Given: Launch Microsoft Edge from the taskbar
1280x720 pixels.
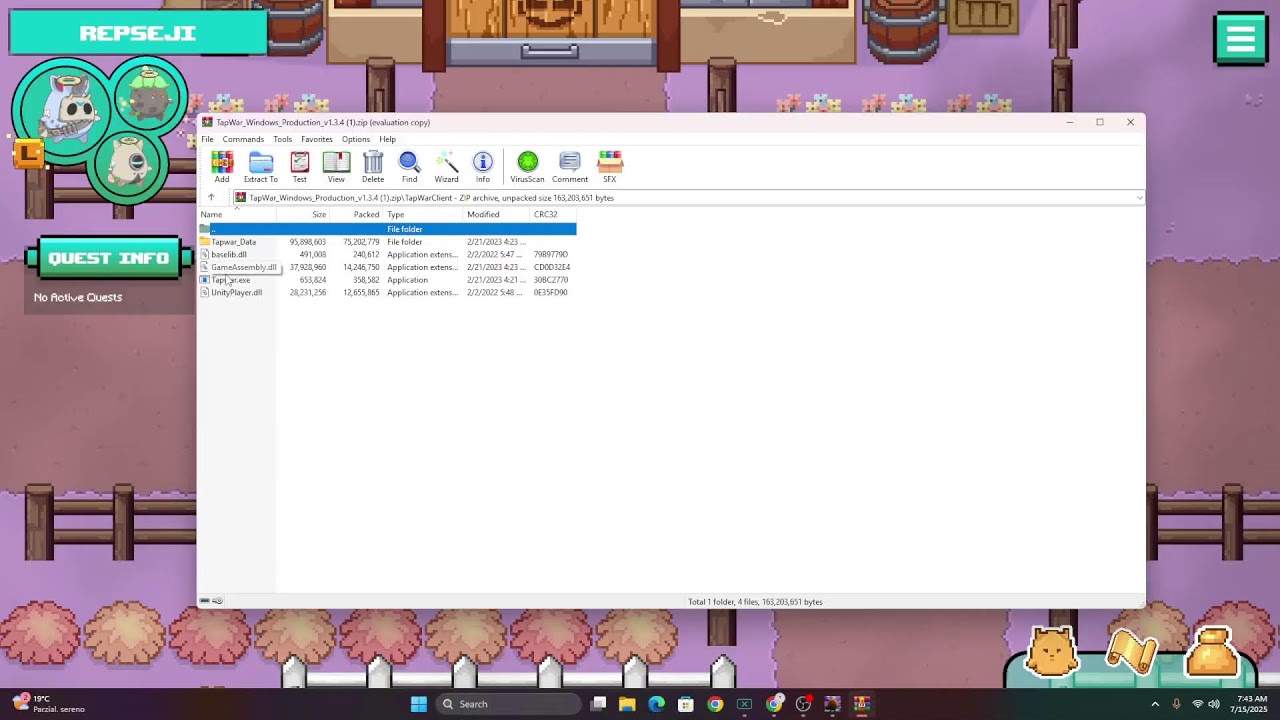Looking at the screenshot, I should 656,704.
